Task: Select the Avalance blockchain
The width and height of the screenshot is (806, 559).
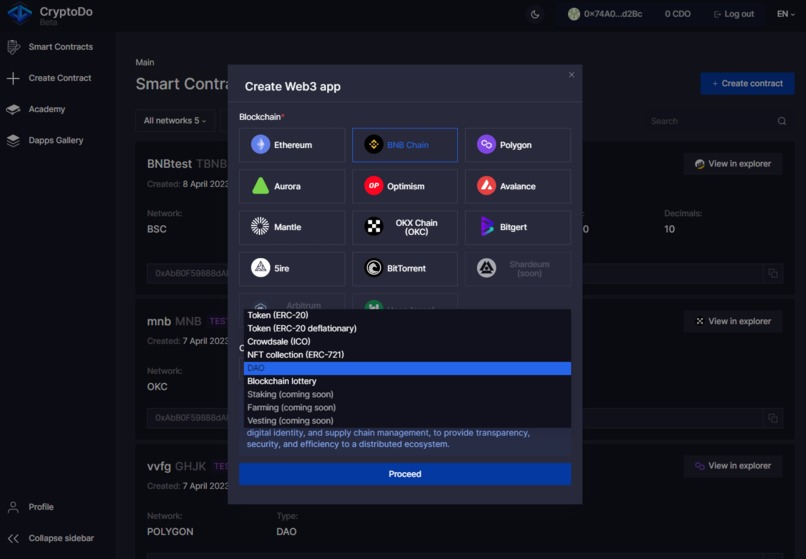Action: click(518, 186)
